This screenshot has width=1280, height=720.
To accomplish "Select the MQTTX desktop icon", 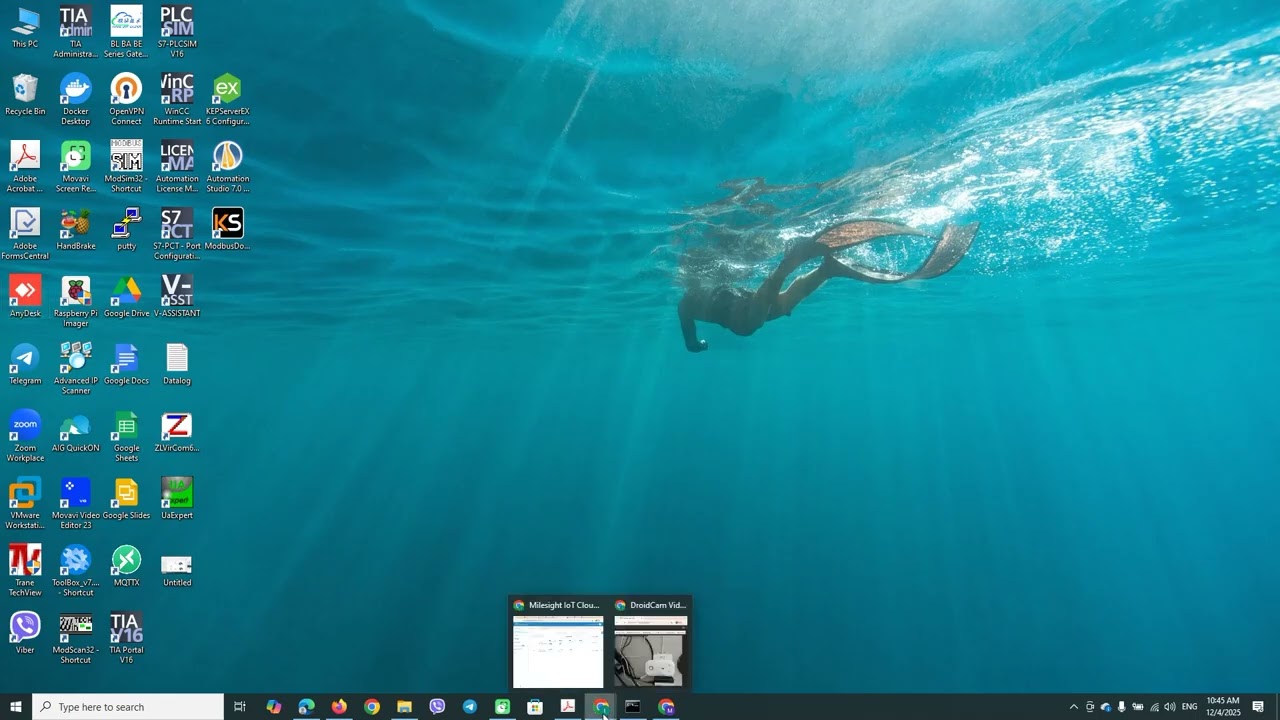I will coord(126,566).
